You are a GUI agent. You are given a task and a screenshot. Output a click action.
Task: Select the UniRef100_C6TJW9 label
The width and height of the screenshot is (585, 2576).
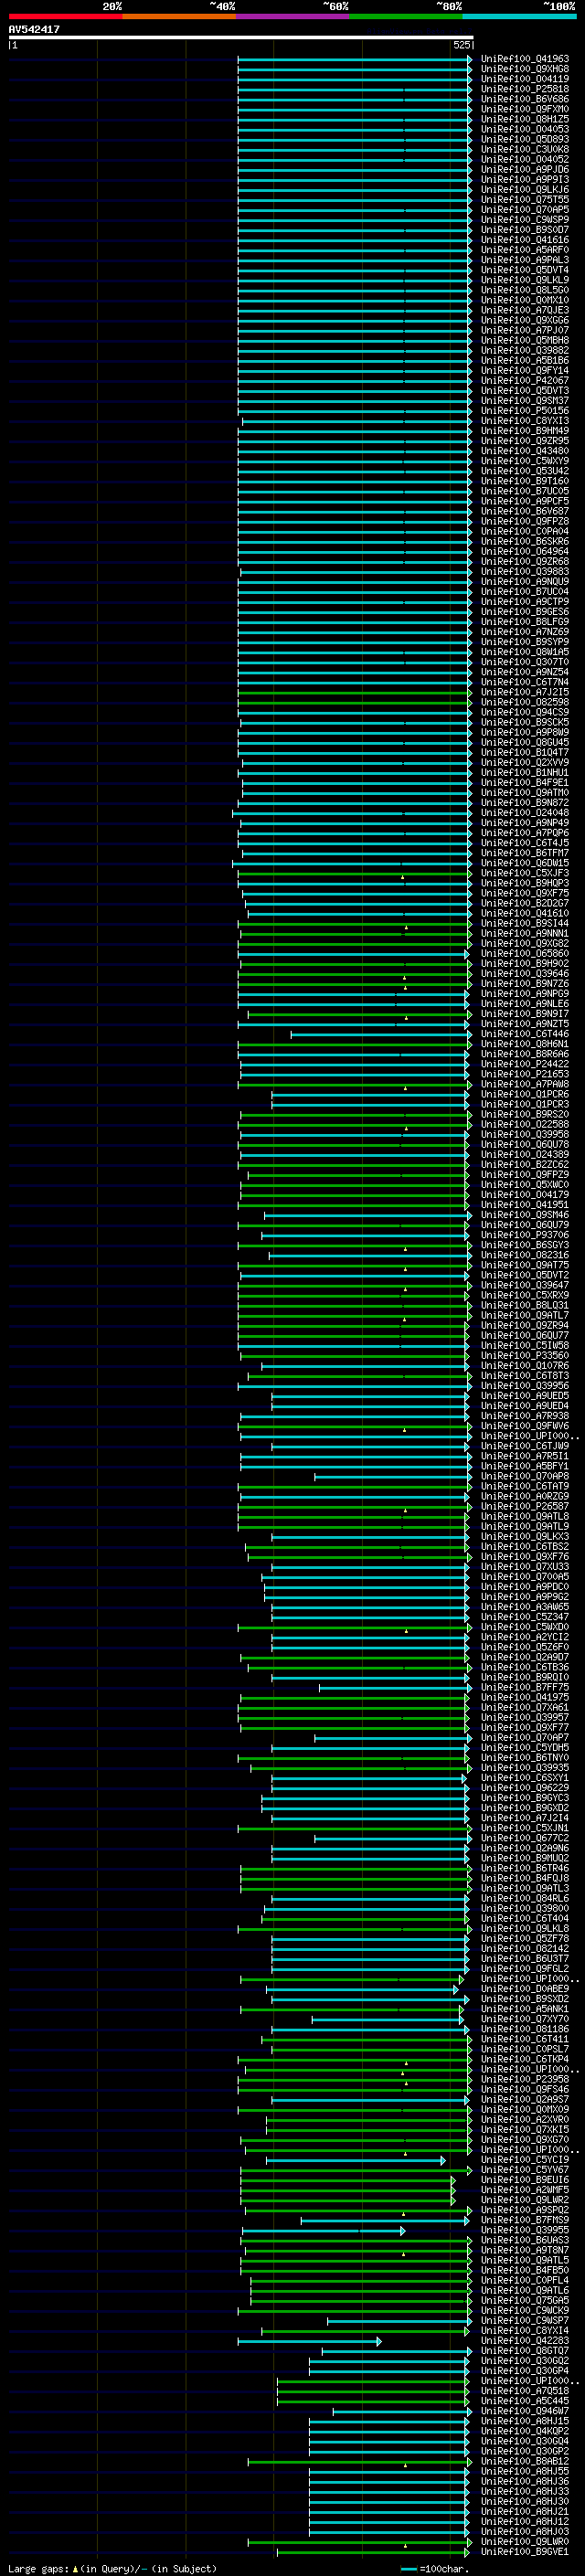click(x=525, y=1447)
